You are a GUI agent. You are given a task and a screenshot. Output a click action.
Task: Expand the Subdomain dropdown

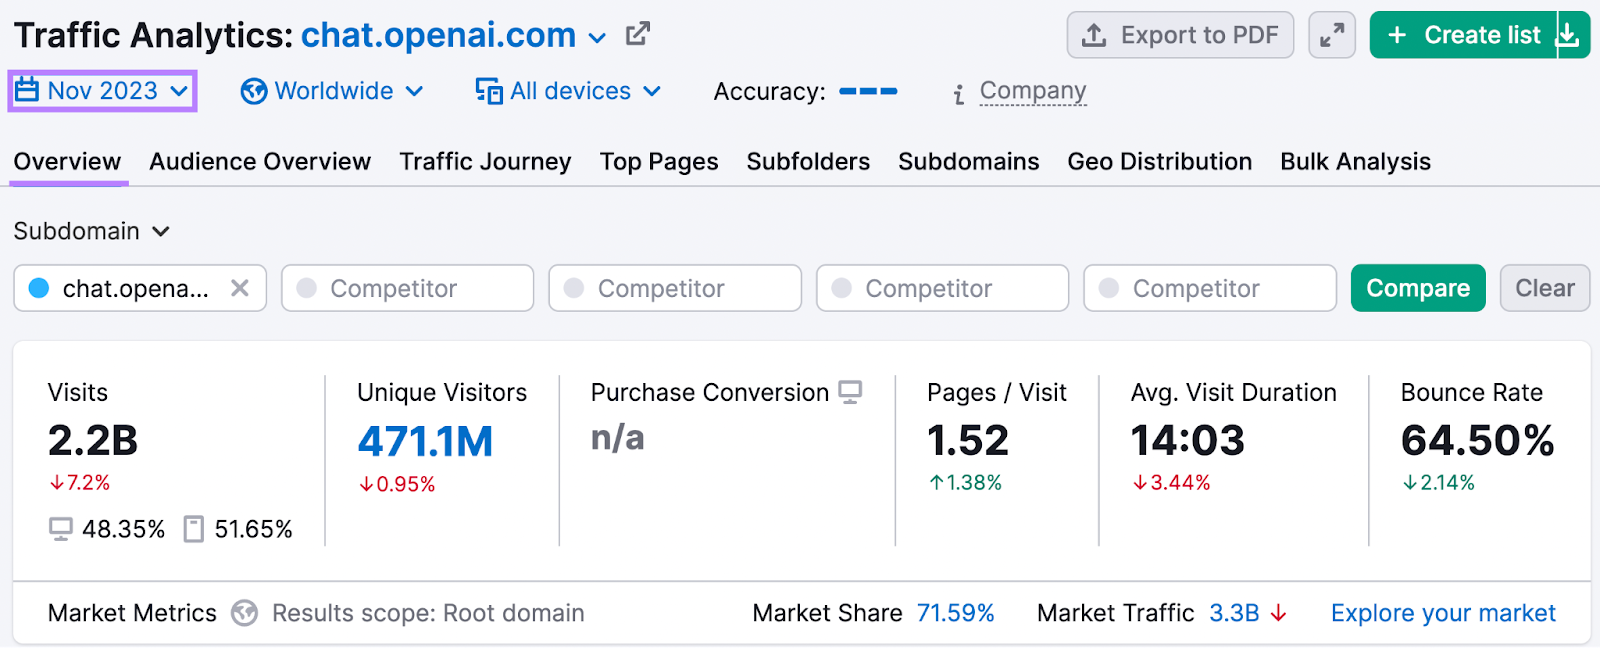[x=160, y=231]
